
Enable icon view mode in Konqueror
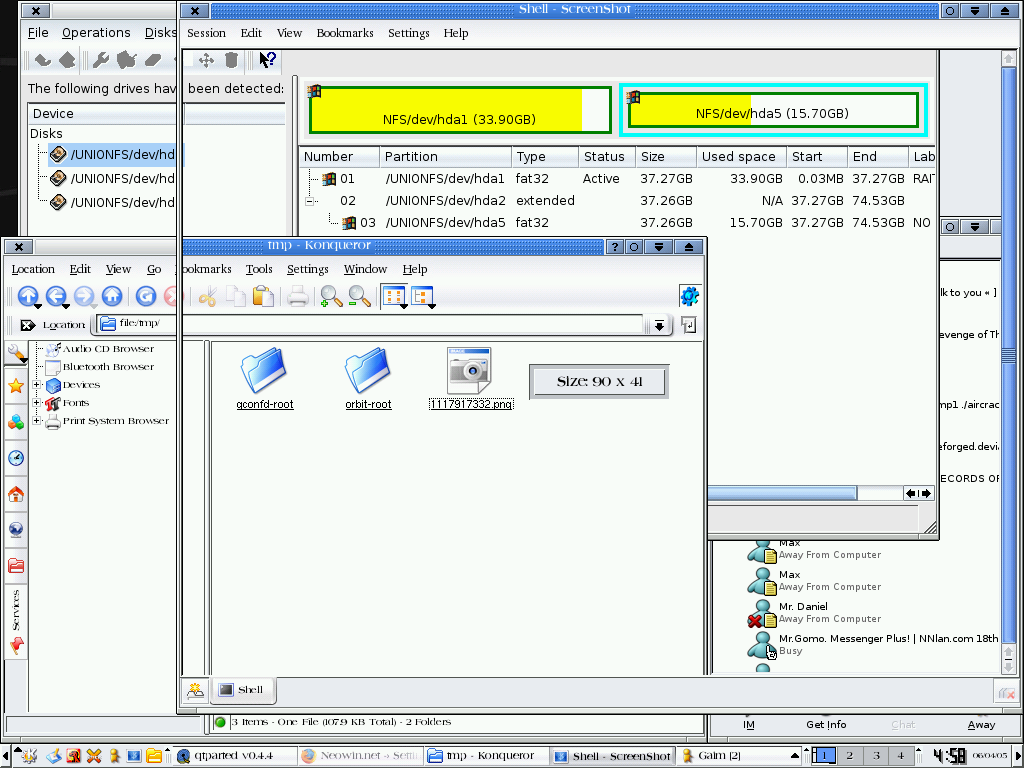click(x=393, y=296)
